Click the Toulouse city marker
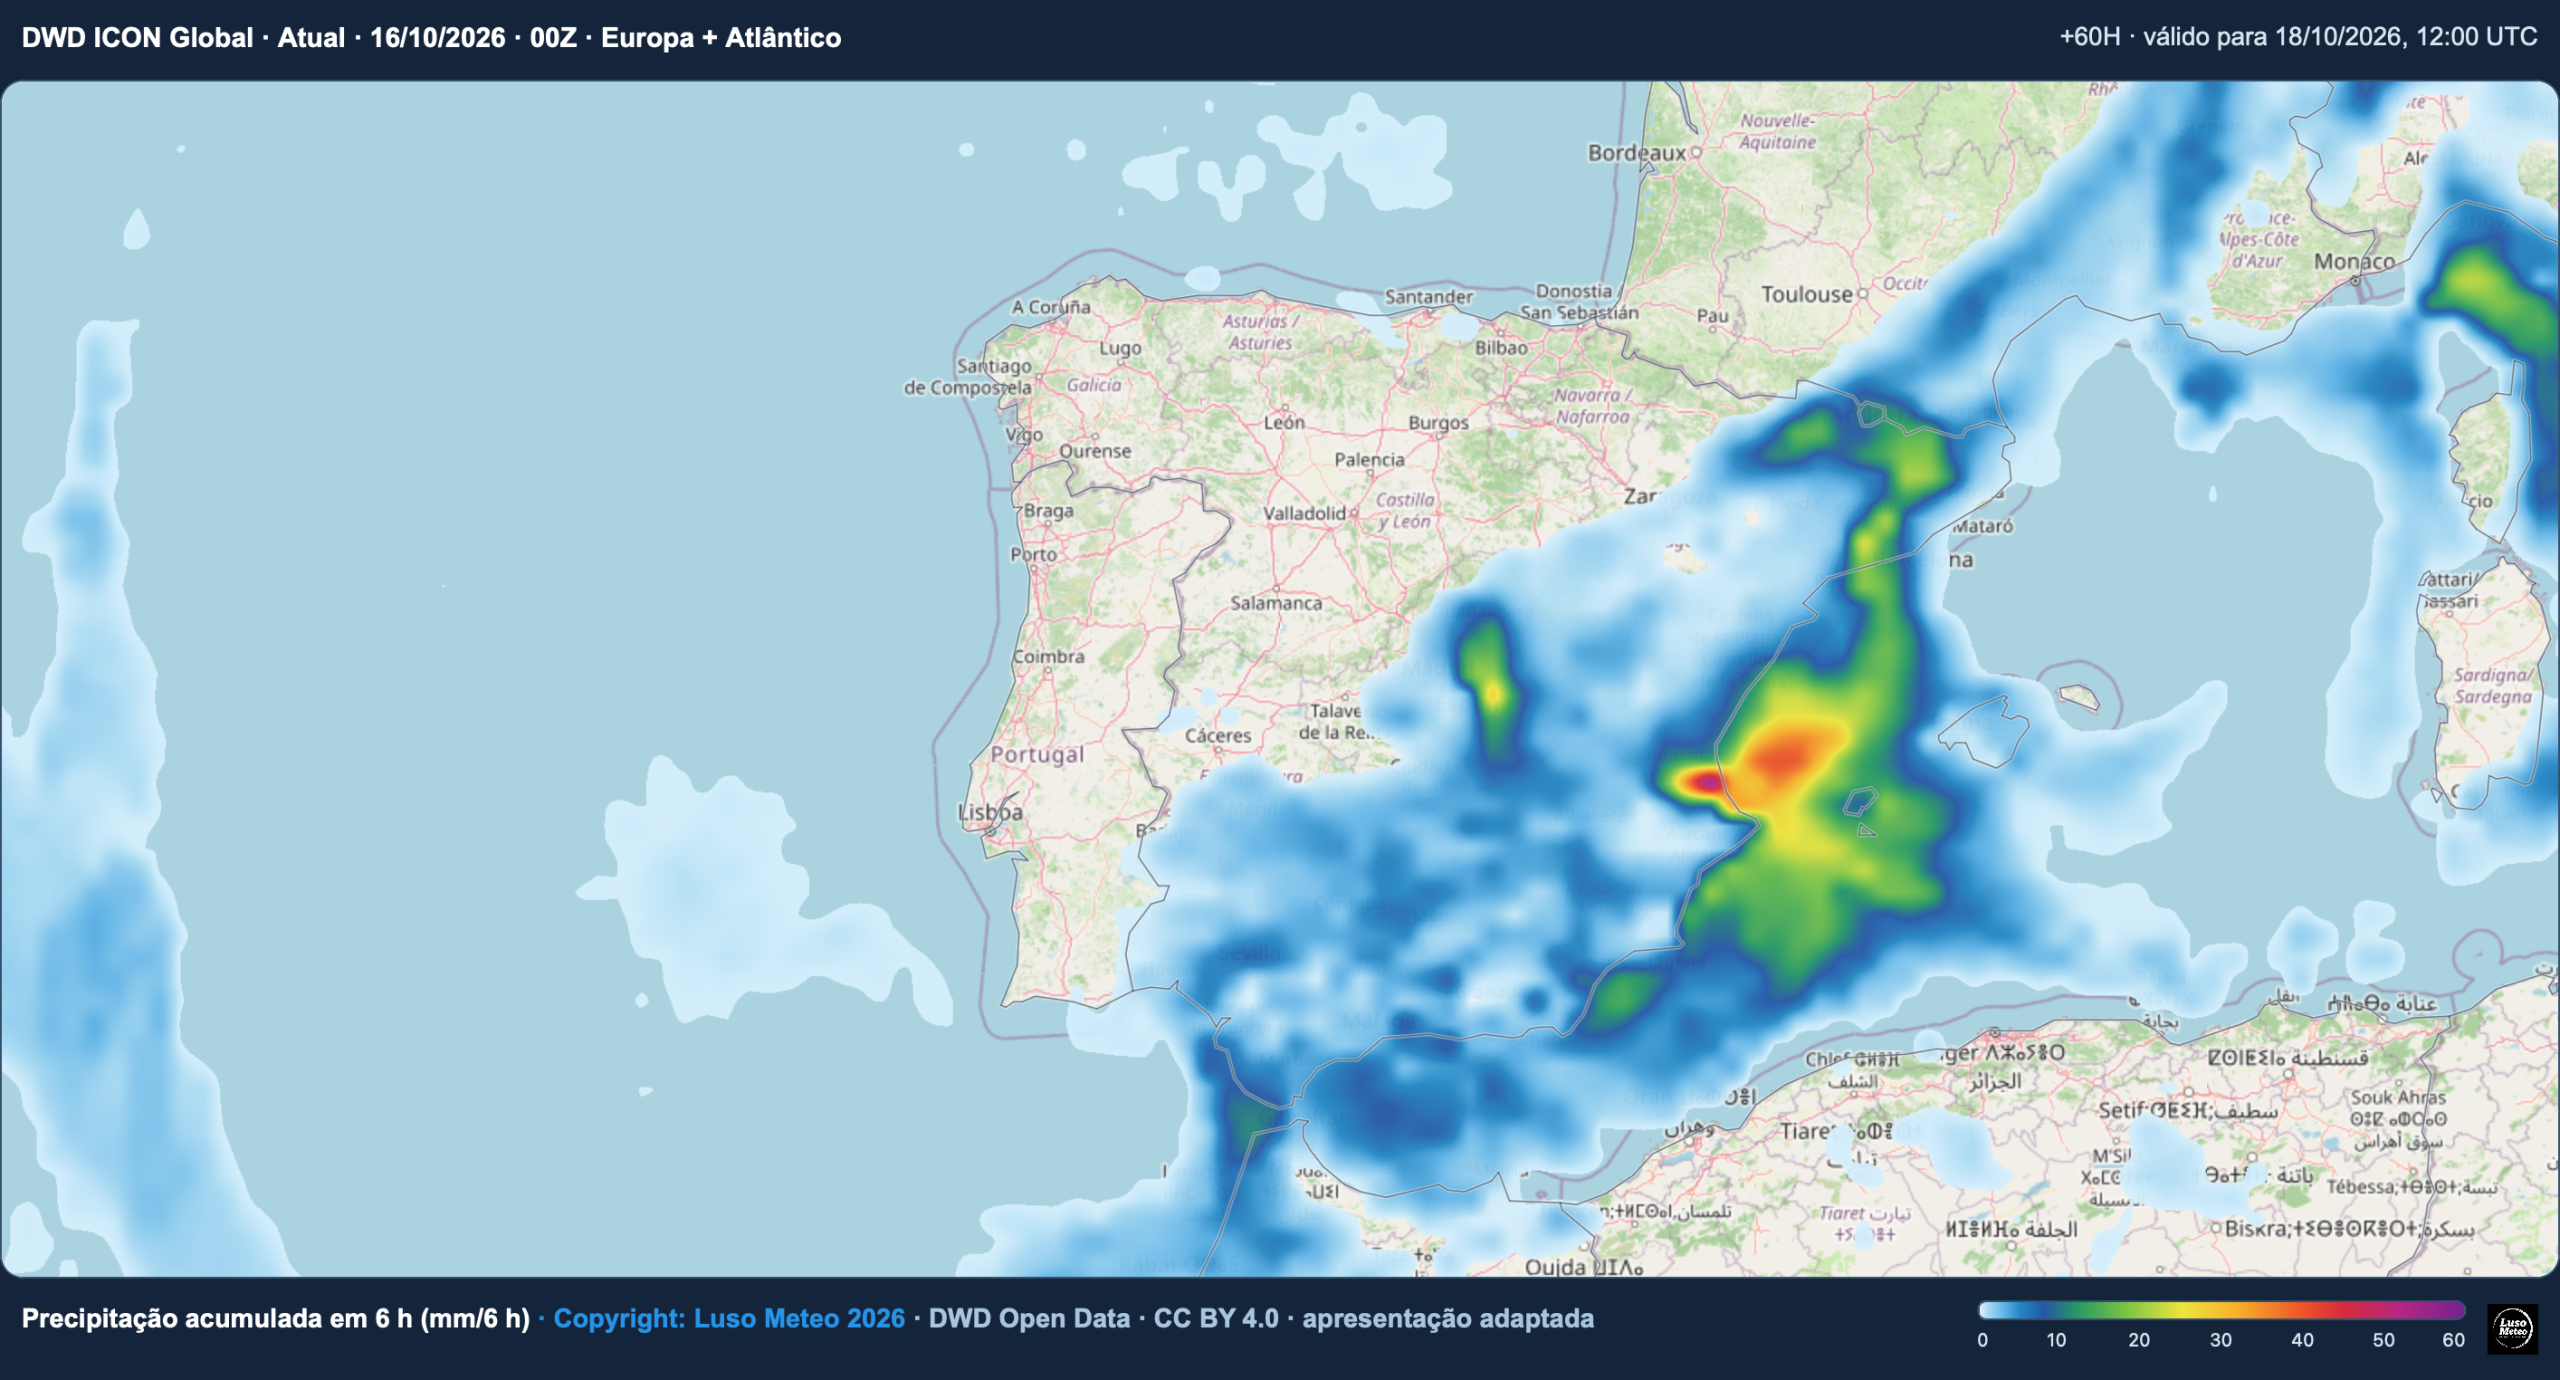The width and height of the screenshot is (2560, 1380). point(1863,294)
